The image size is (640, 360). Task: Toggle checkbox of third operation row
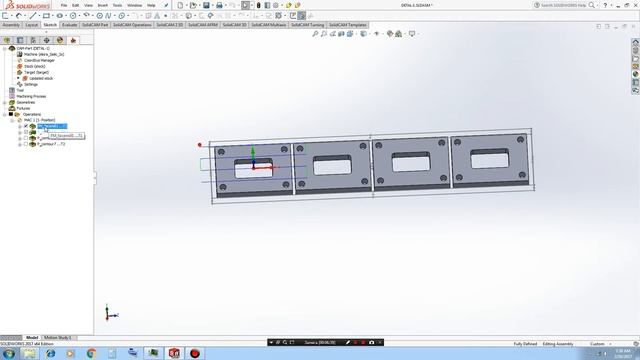pos(26,138)
